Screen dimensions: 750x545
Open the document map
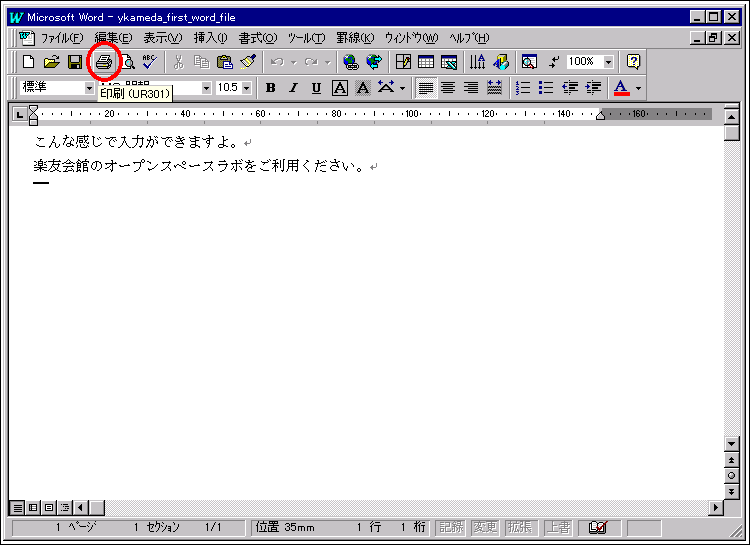[529, 62]
